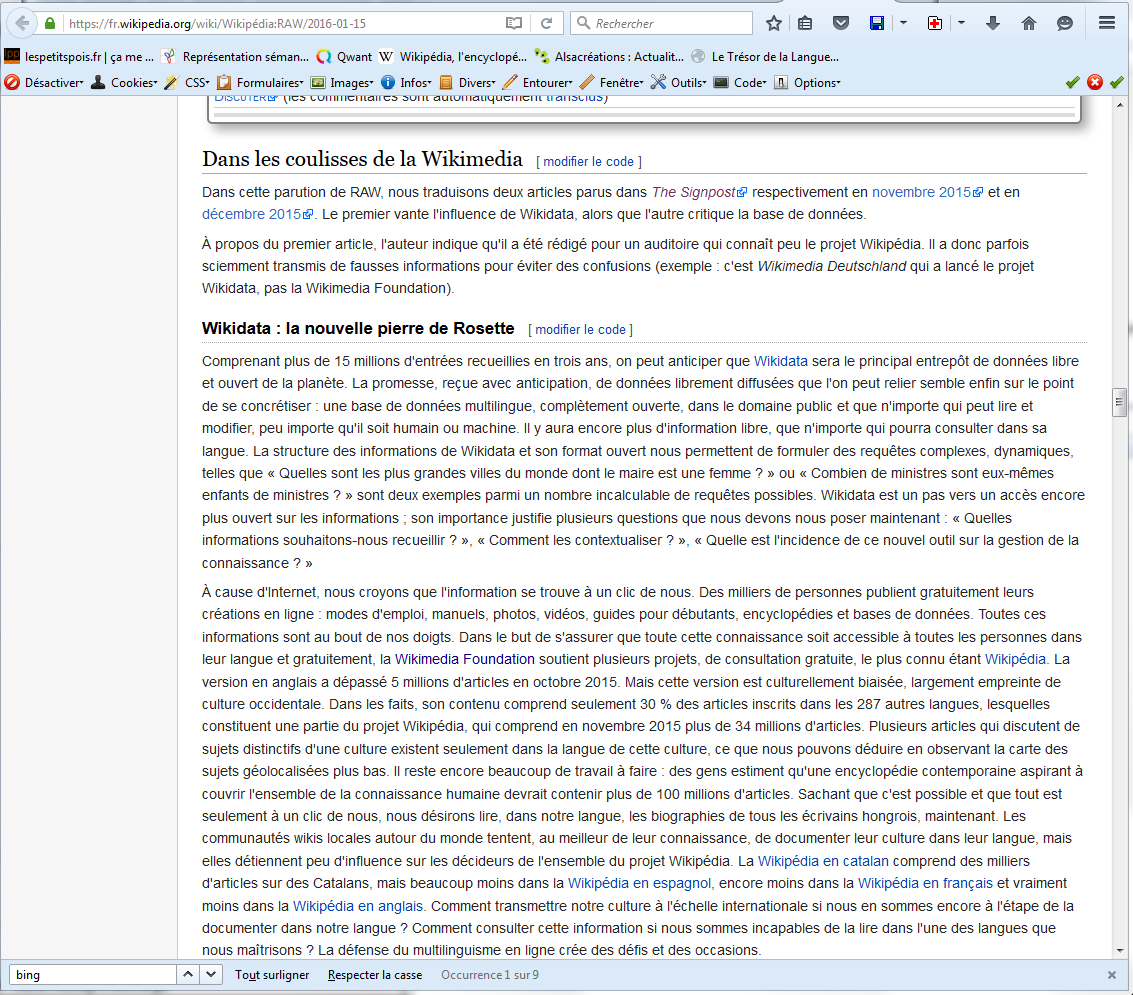Viewport: 1133px width, 995px height.
Task: Open reader view from the address bar
Action: click(513, 23)
